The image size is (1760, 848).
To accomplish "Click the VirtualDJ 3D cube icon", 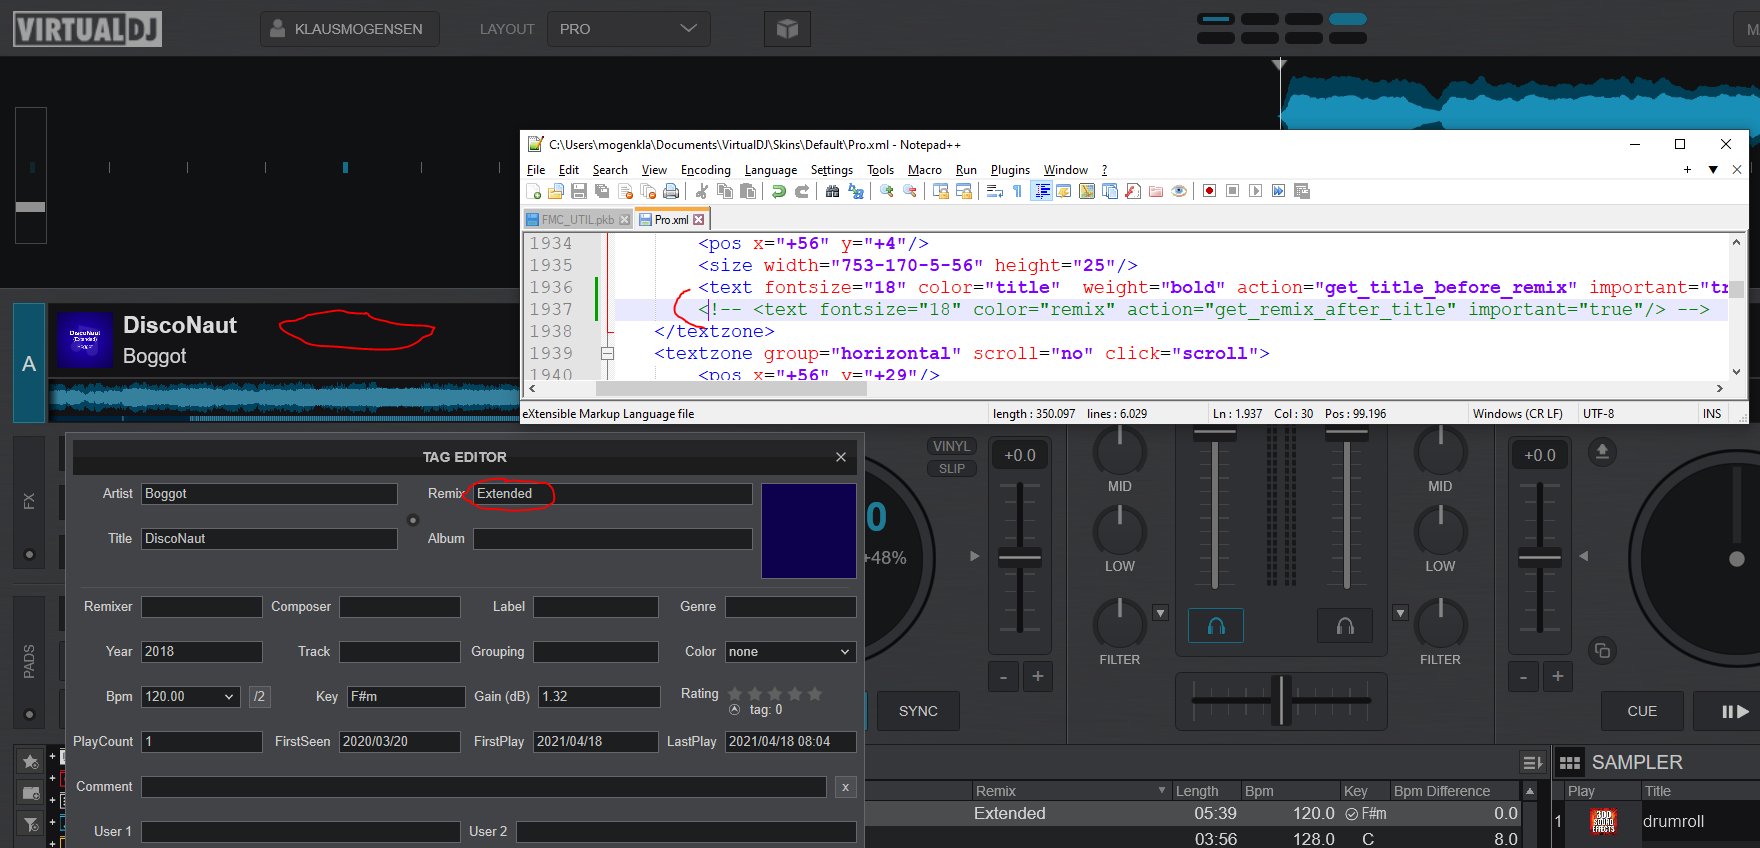I will [x=787, y=29].
